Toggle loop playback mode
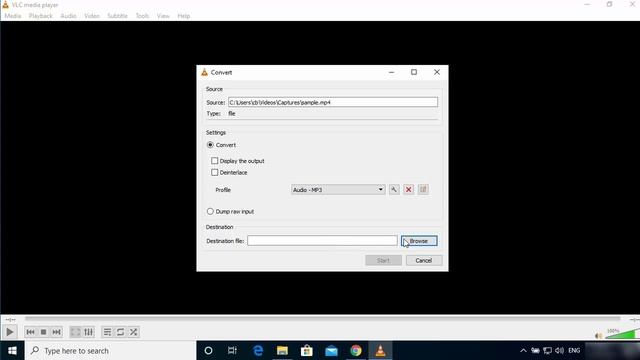Viewport: 640px width, 360px height. point(120,332)
